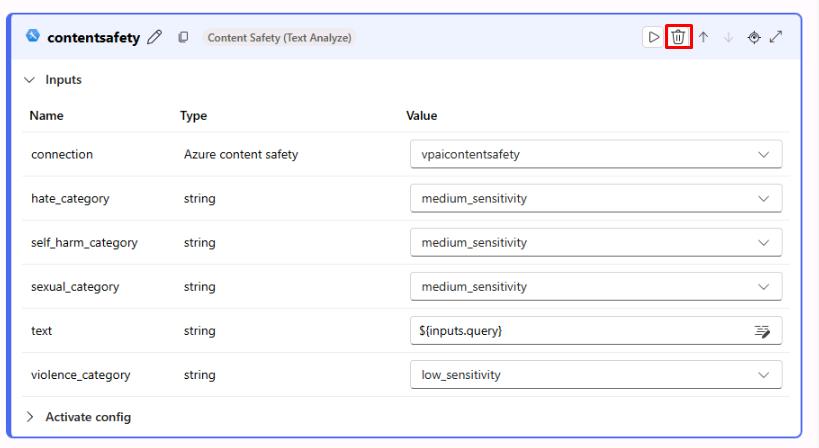Click the contentsafety node title text
Viewport: 819px width, 448px height.
click(x=93, y=38)
